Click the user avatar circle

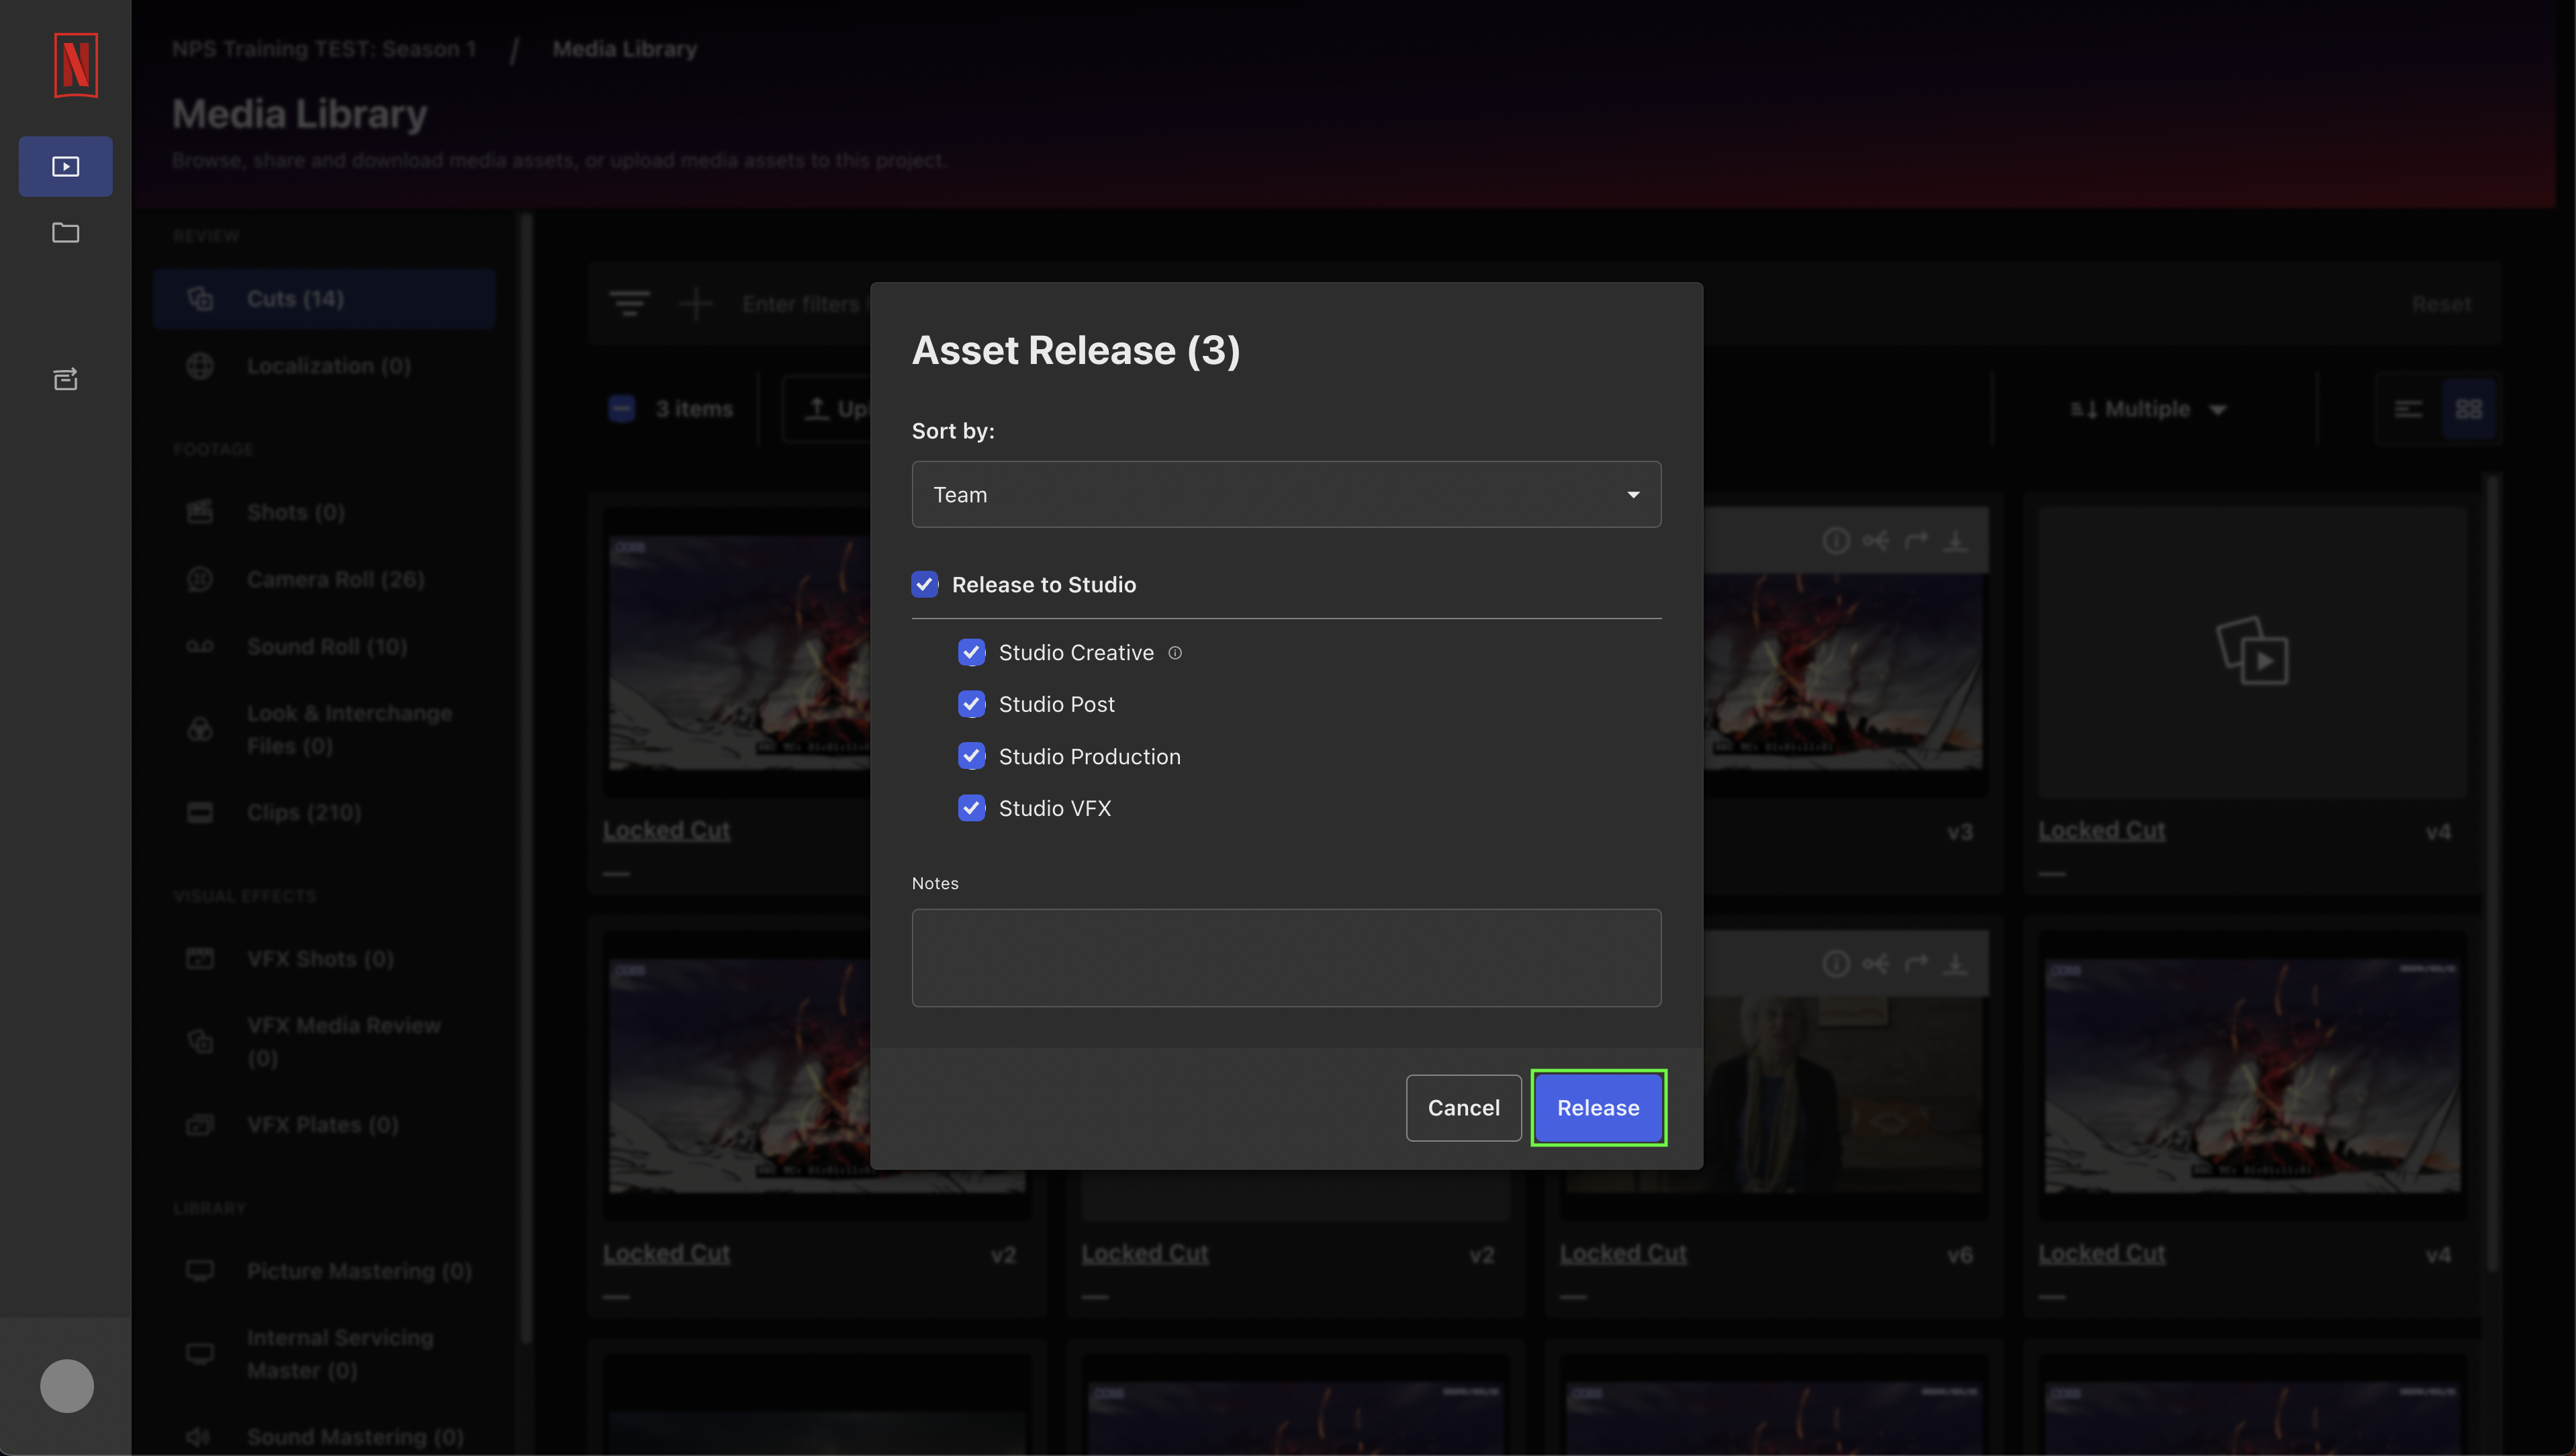tap(67, 1386)
